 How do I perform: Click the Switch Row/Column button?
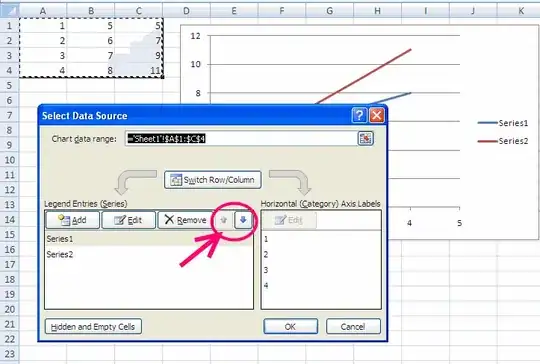(213, 180)
